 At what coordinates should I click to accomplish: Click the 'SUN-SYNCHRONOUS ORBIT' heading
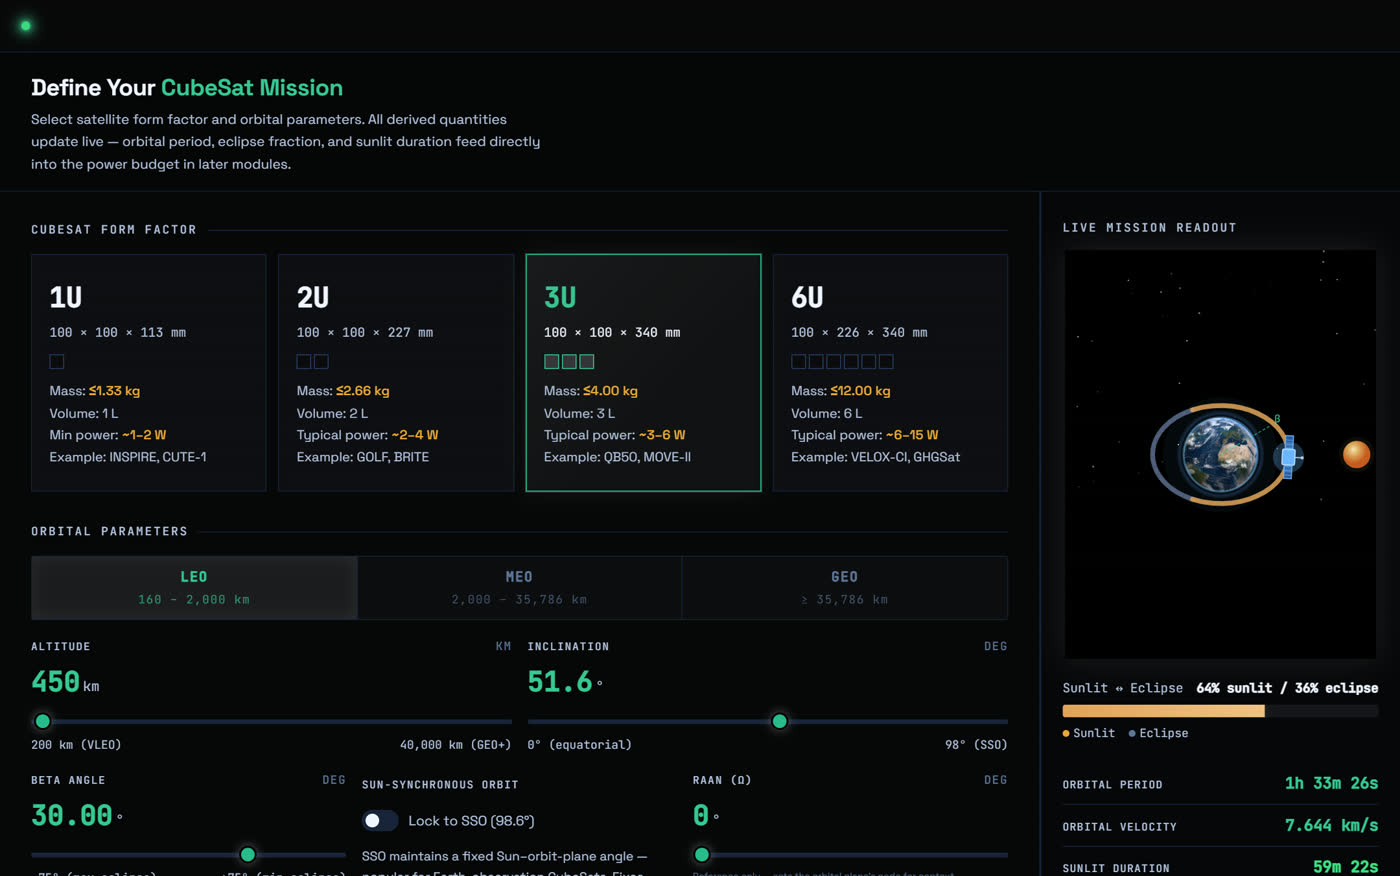point(440,785)
